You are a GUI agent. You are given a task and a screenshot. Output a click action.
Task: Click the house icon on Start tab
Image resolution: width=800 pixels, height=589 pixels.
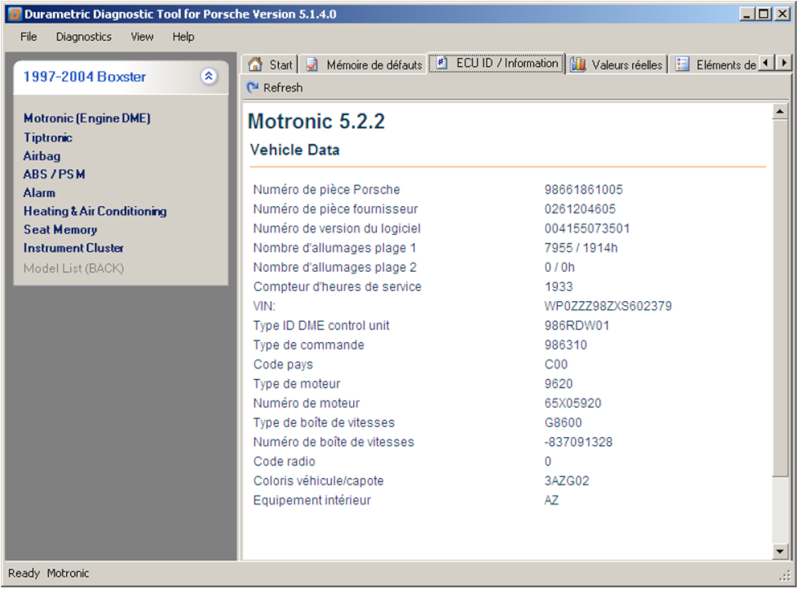[x=255, y=64]
